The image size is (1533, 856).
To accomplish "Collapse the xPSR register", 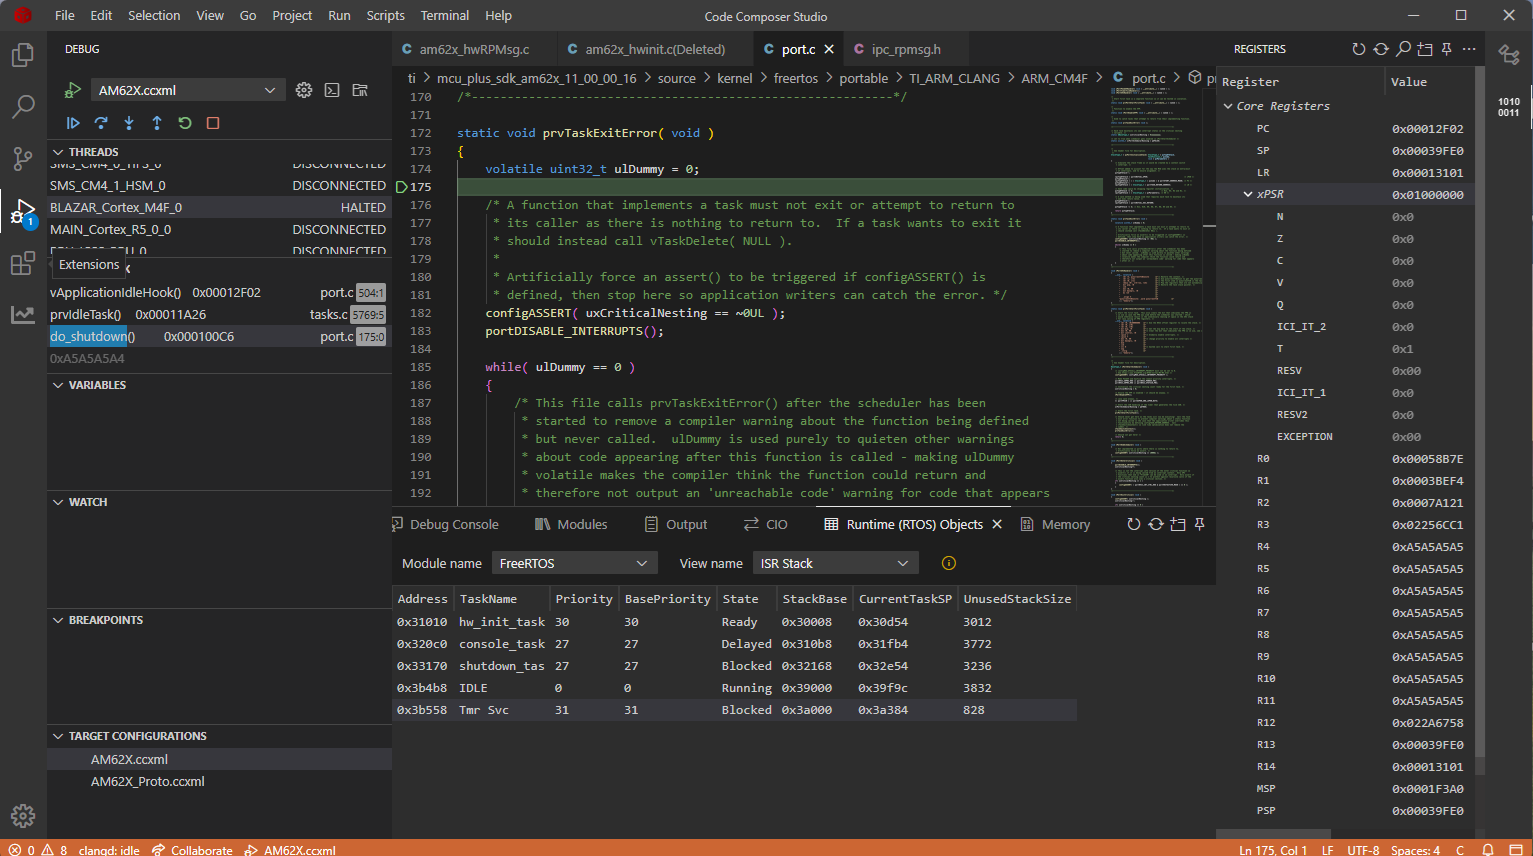I will pos(1248,194).
